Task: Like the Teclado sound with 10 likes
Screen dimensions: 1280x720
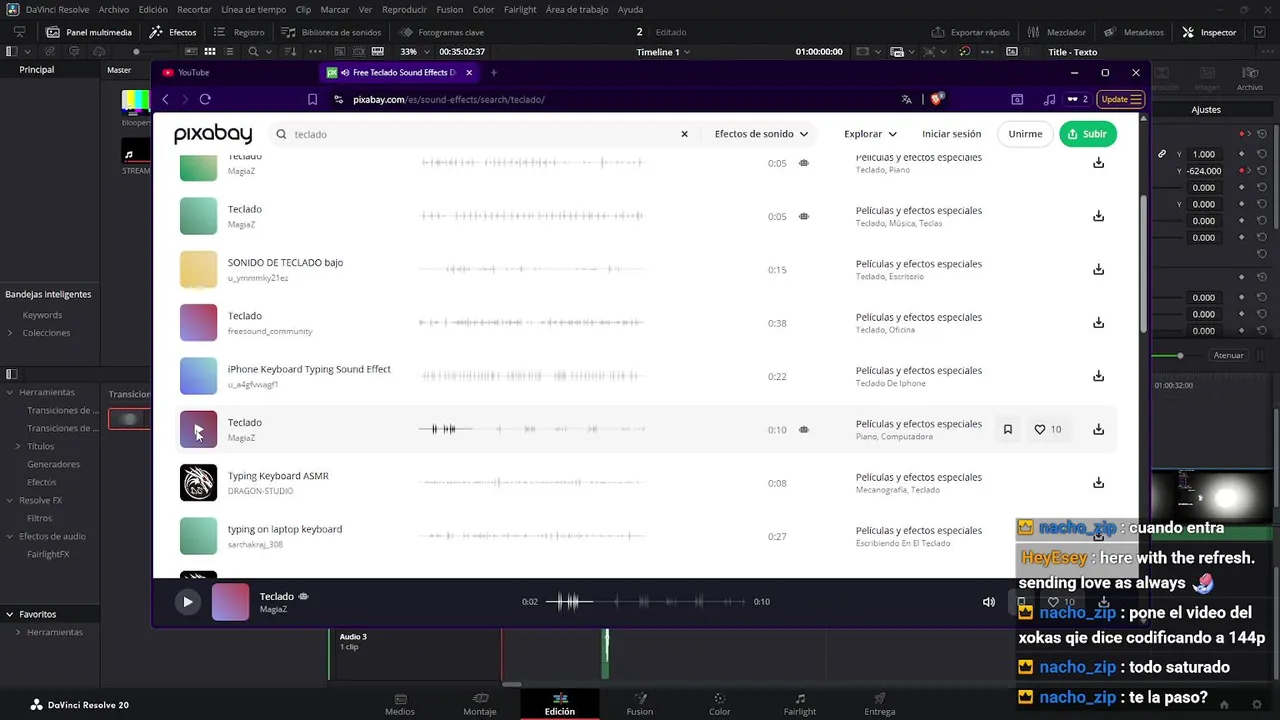Action: (1048, 429)
